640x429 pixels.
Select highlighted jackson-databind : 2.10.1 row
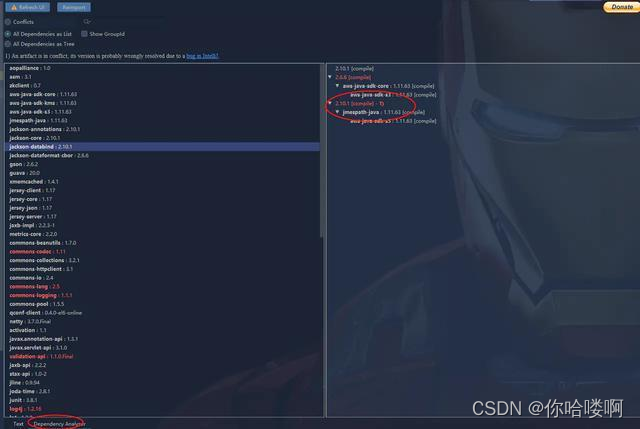tap(162, 147)
